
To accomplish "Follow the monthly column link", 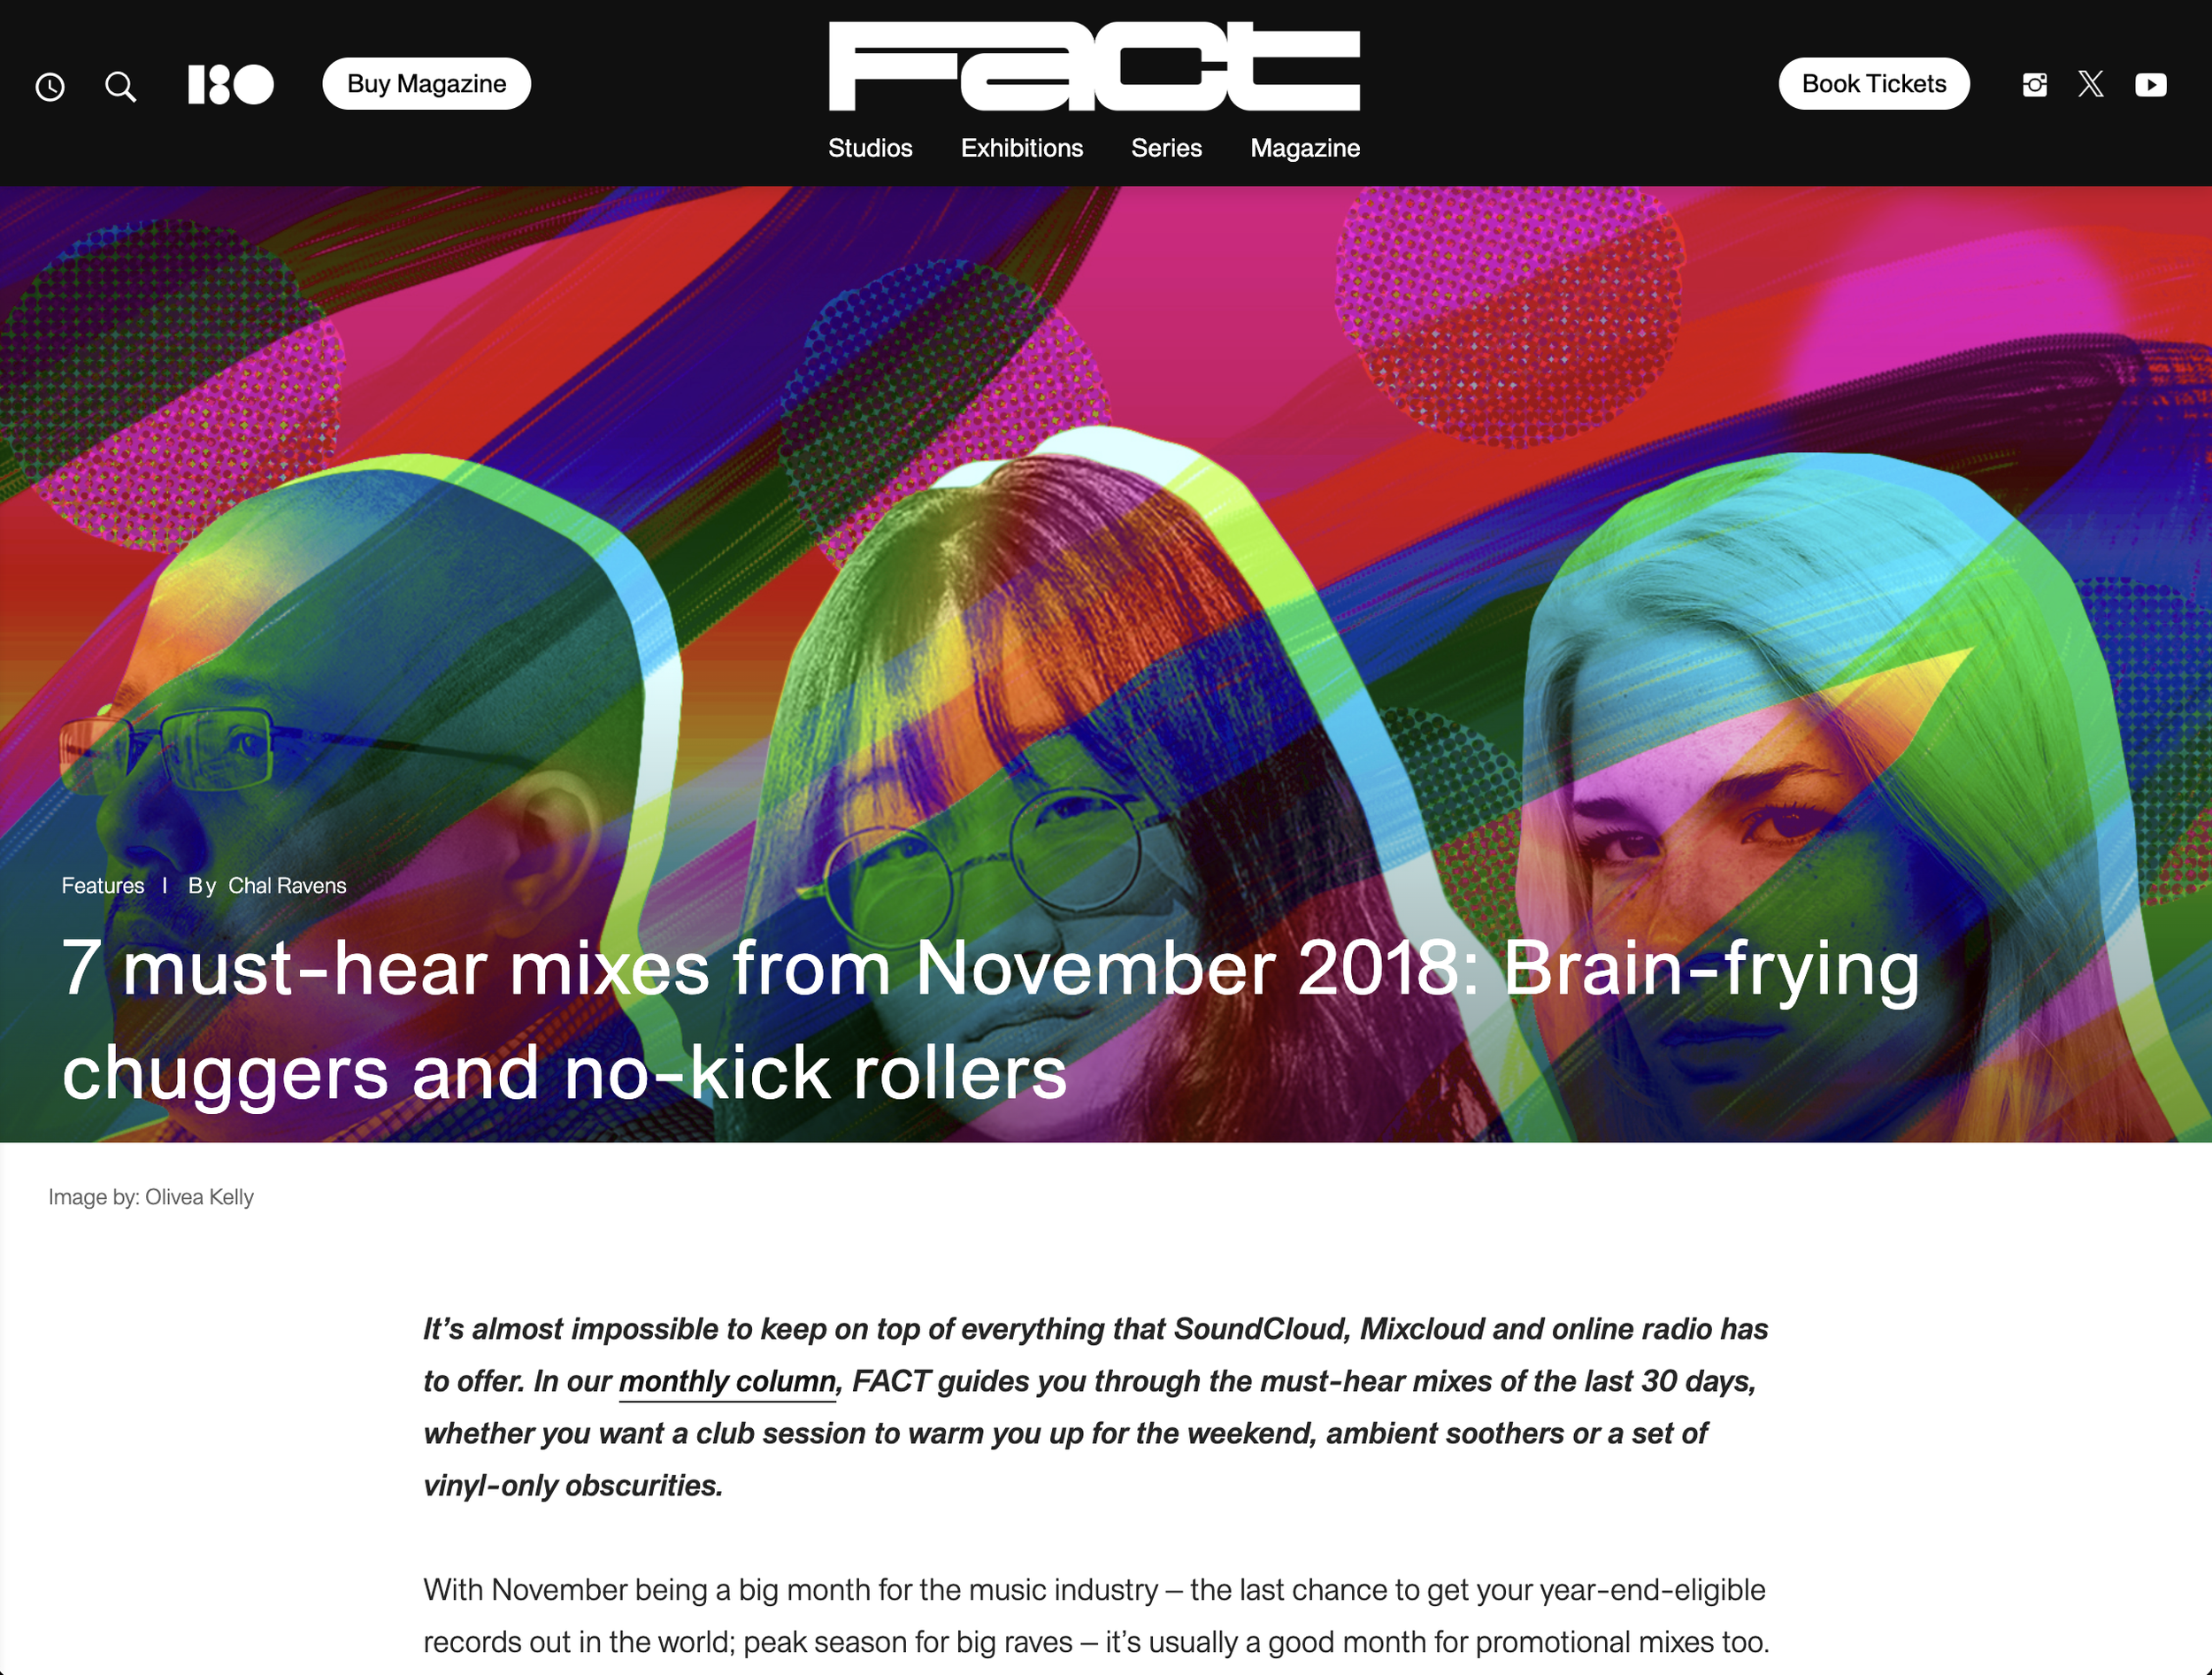I will (727, 1382).
